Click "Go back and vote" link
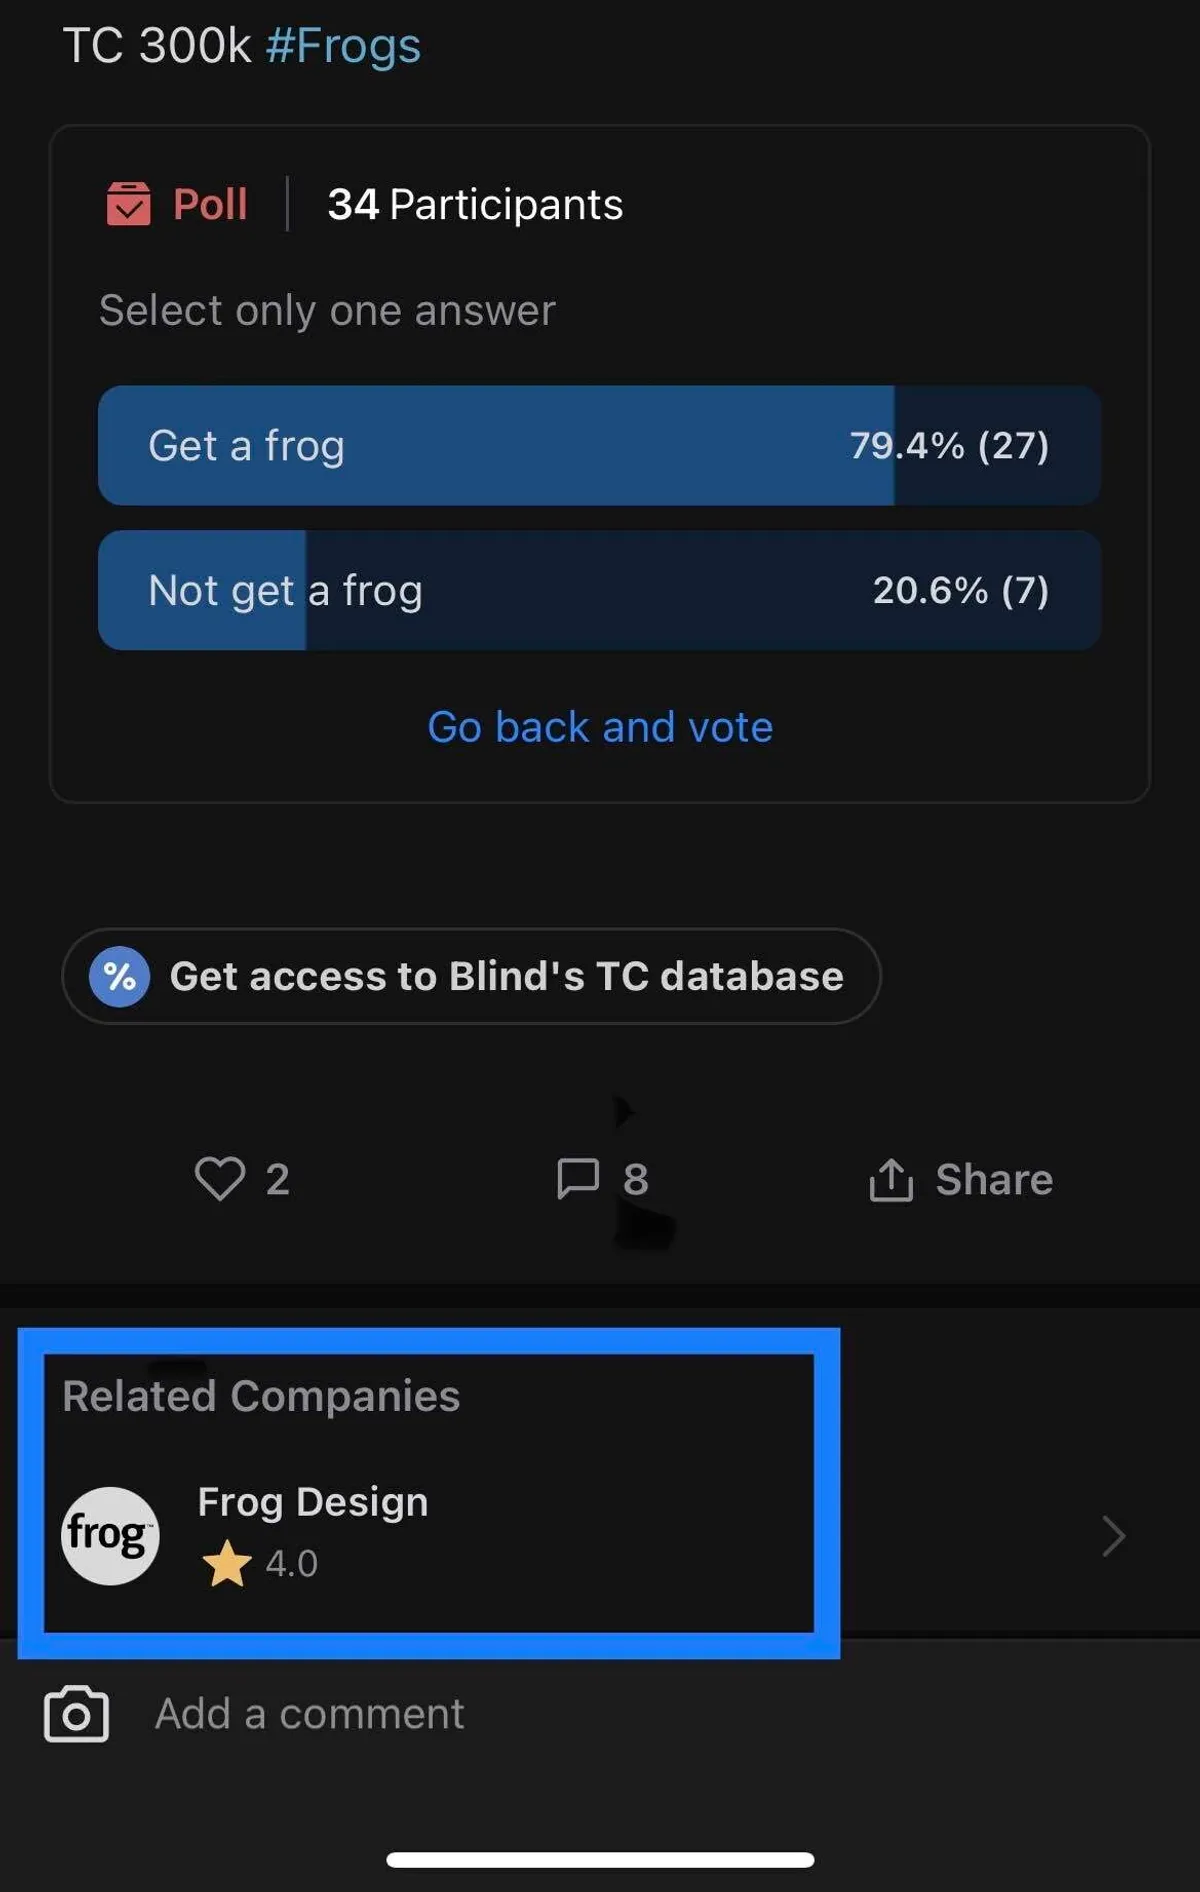Viewport: 1200px width, 1892px height. 600,727
